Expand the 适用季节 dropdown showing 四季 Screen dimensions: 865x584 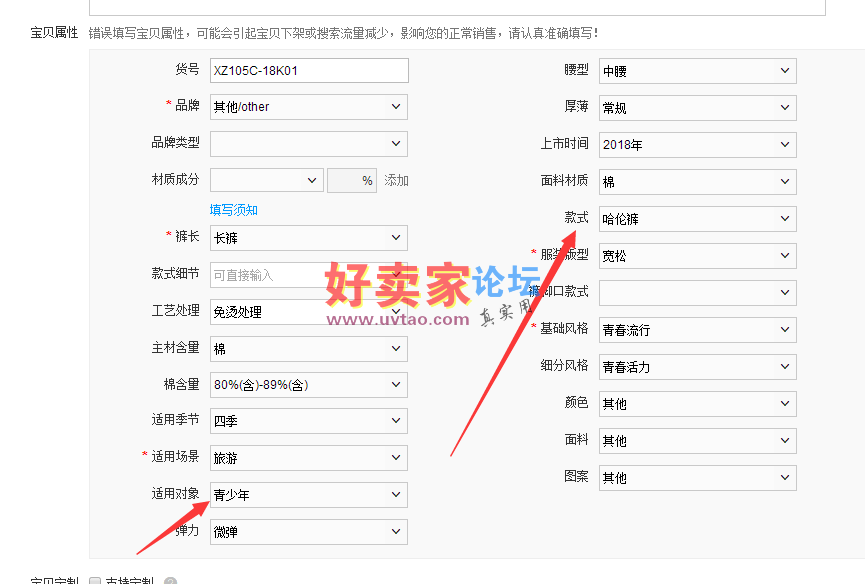coord(308,421)
